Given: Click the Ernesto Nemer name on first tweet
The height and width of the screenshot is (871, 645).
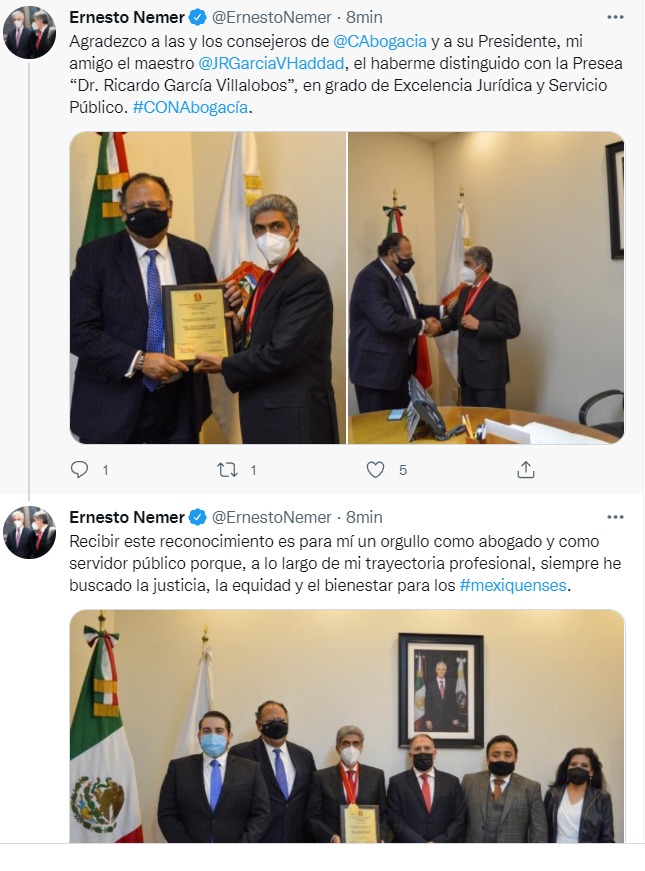Looking at the screenshot, I should point(127,18).
